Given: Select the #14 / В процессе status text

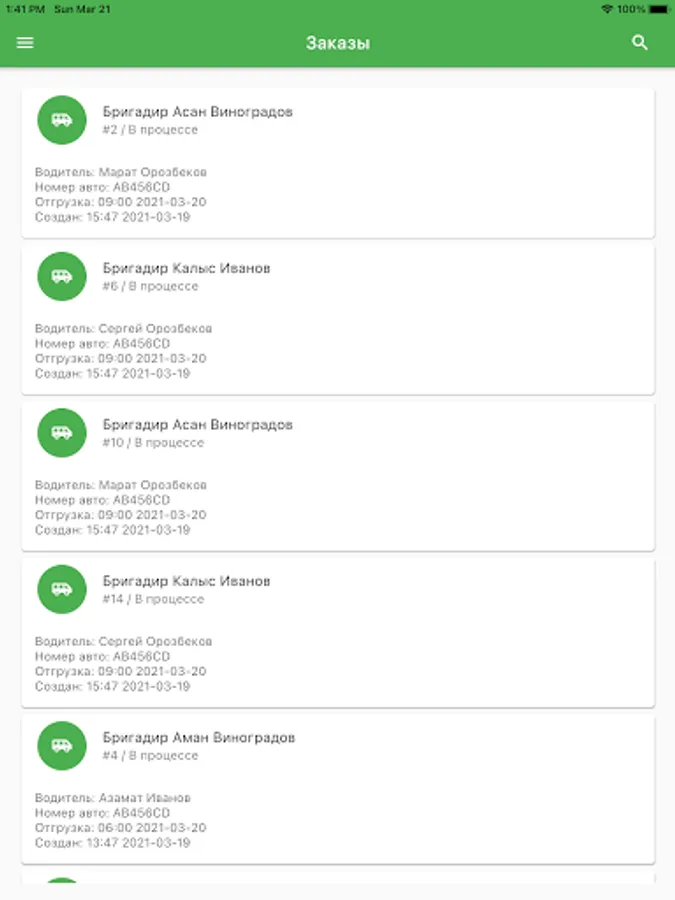Looking at the screenshot, I should 153,599.
